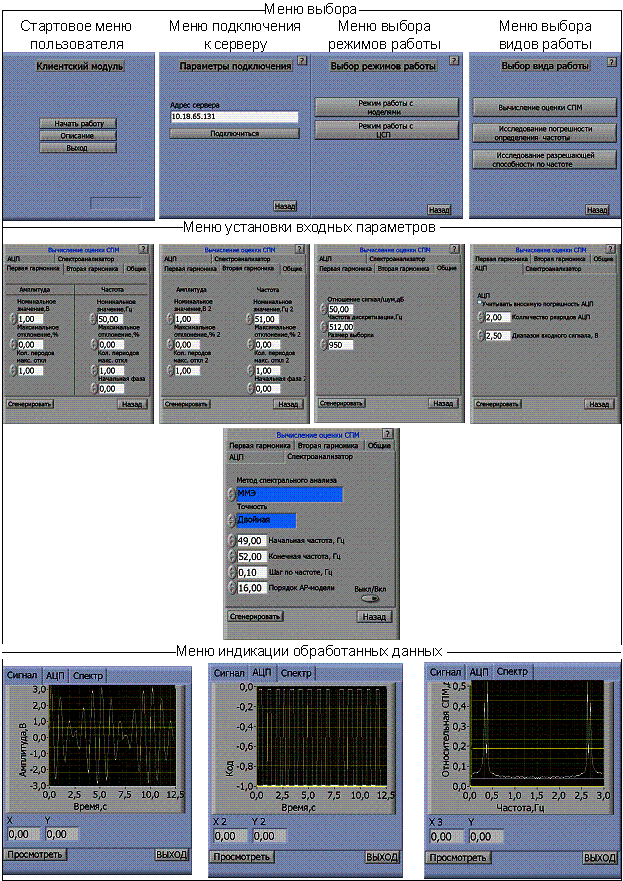Click Назад in the large Спектроанализатор panel
The image size is (623, 881).
tap(374, 616)
